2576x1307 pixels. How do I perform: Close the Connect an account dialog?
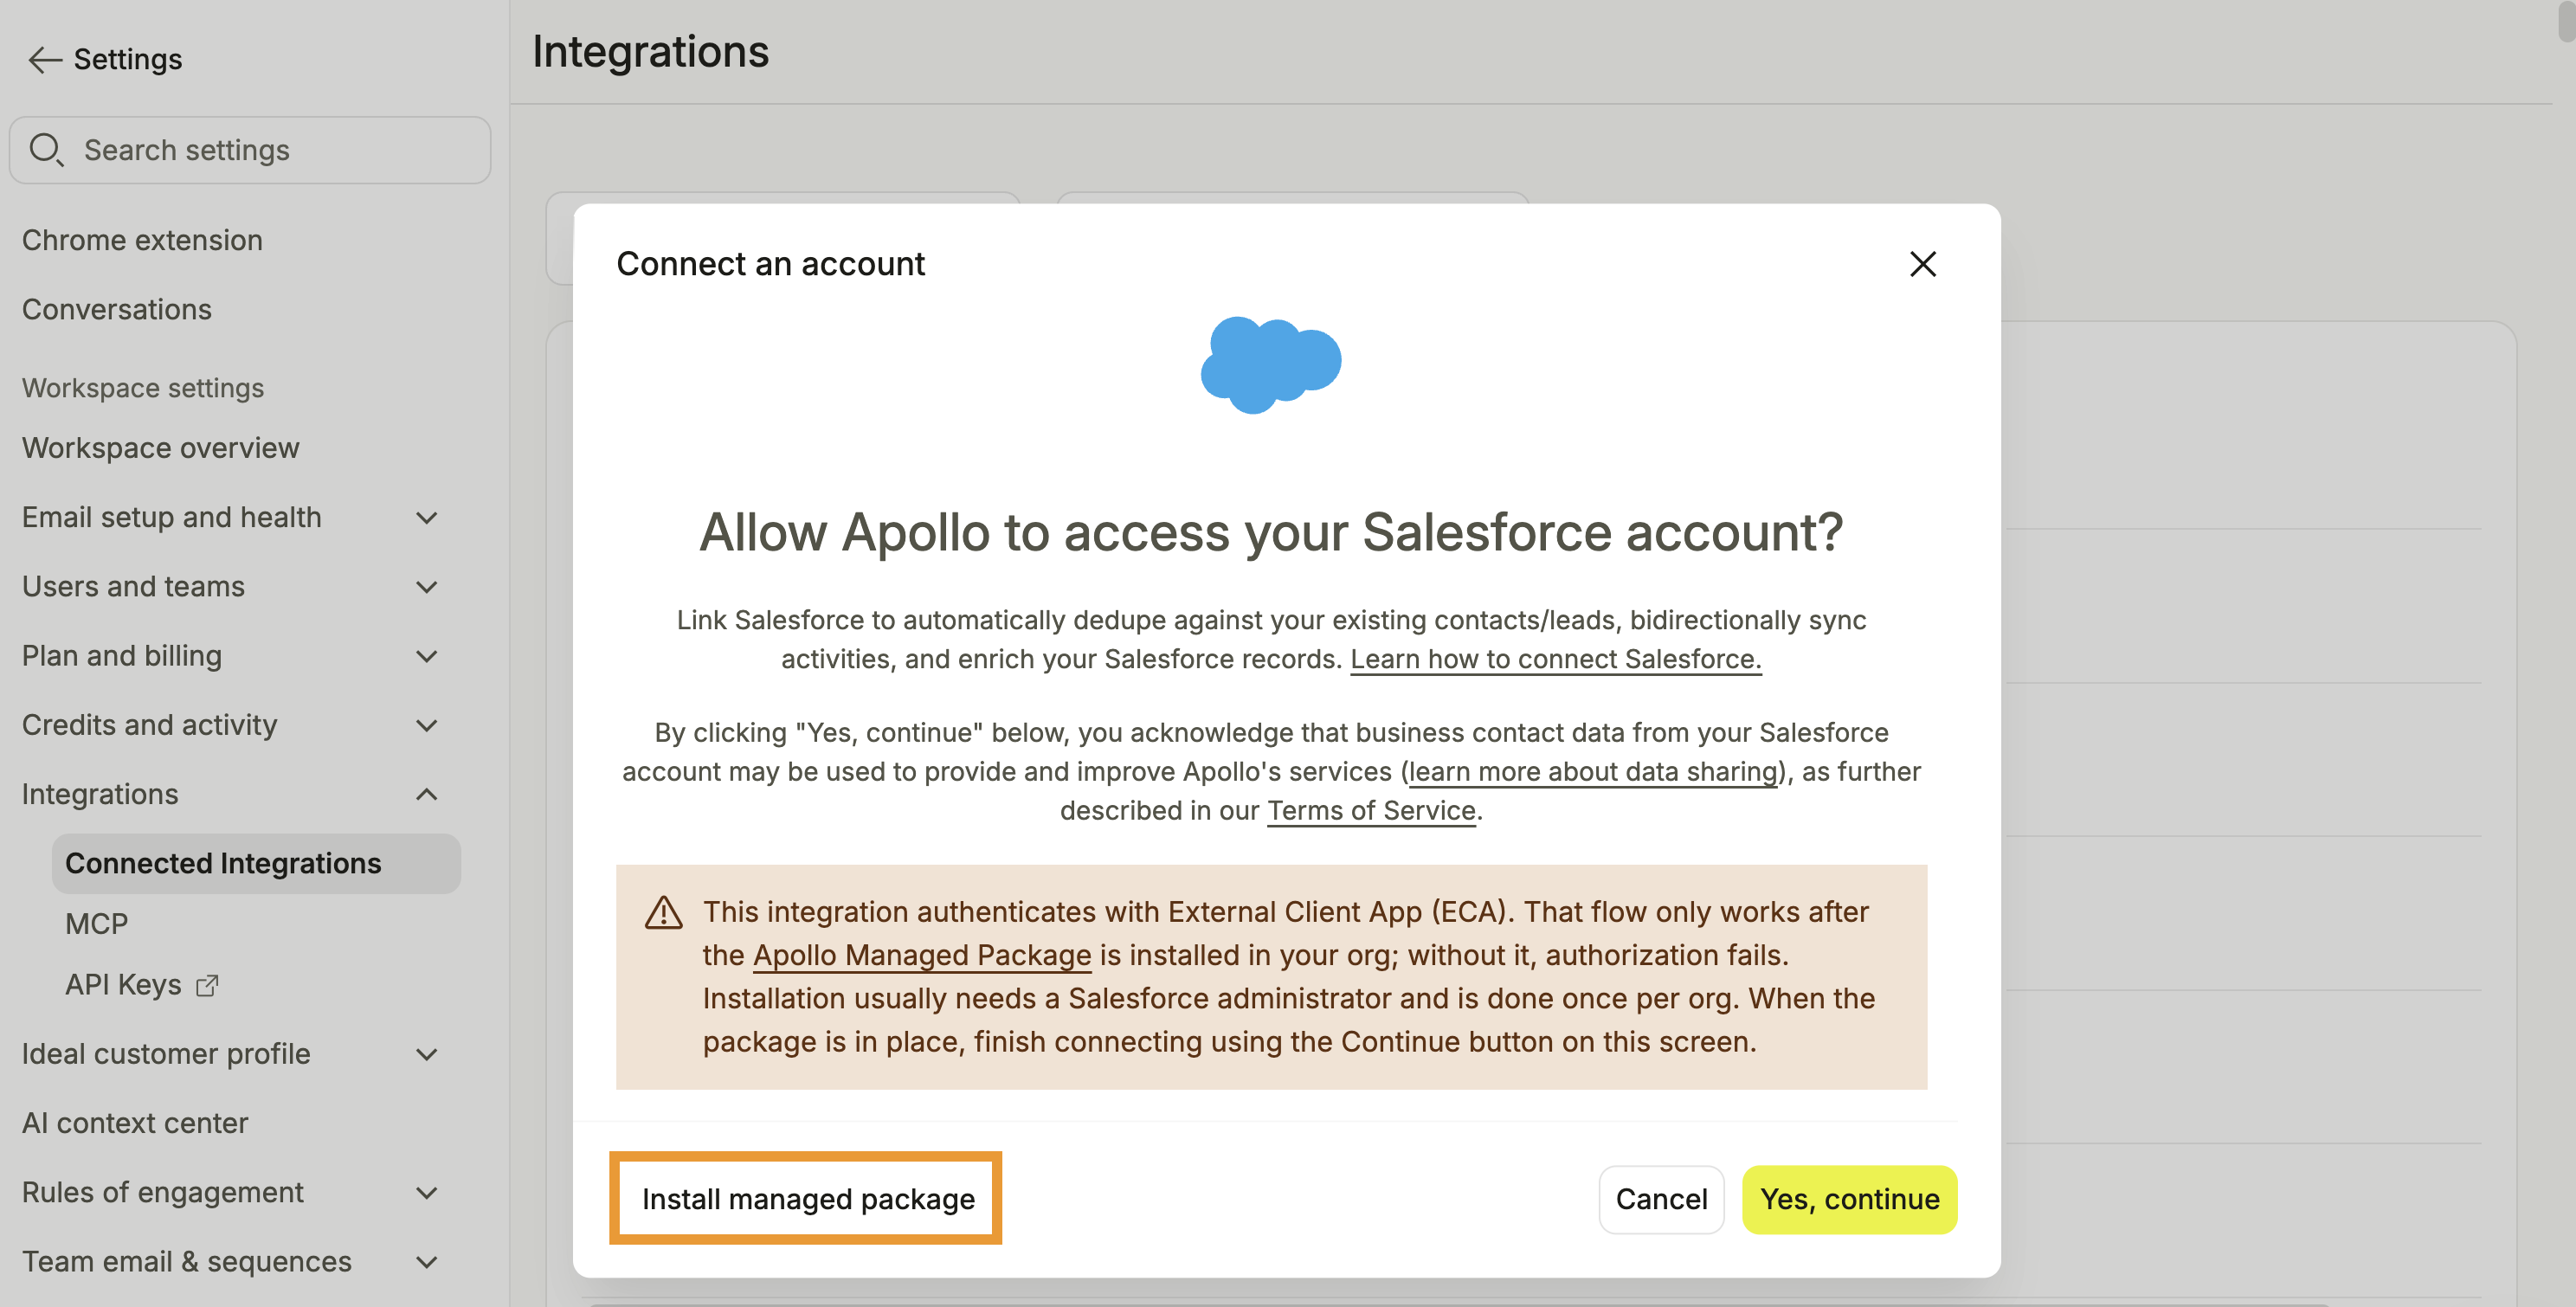[x=1922, y=264]
